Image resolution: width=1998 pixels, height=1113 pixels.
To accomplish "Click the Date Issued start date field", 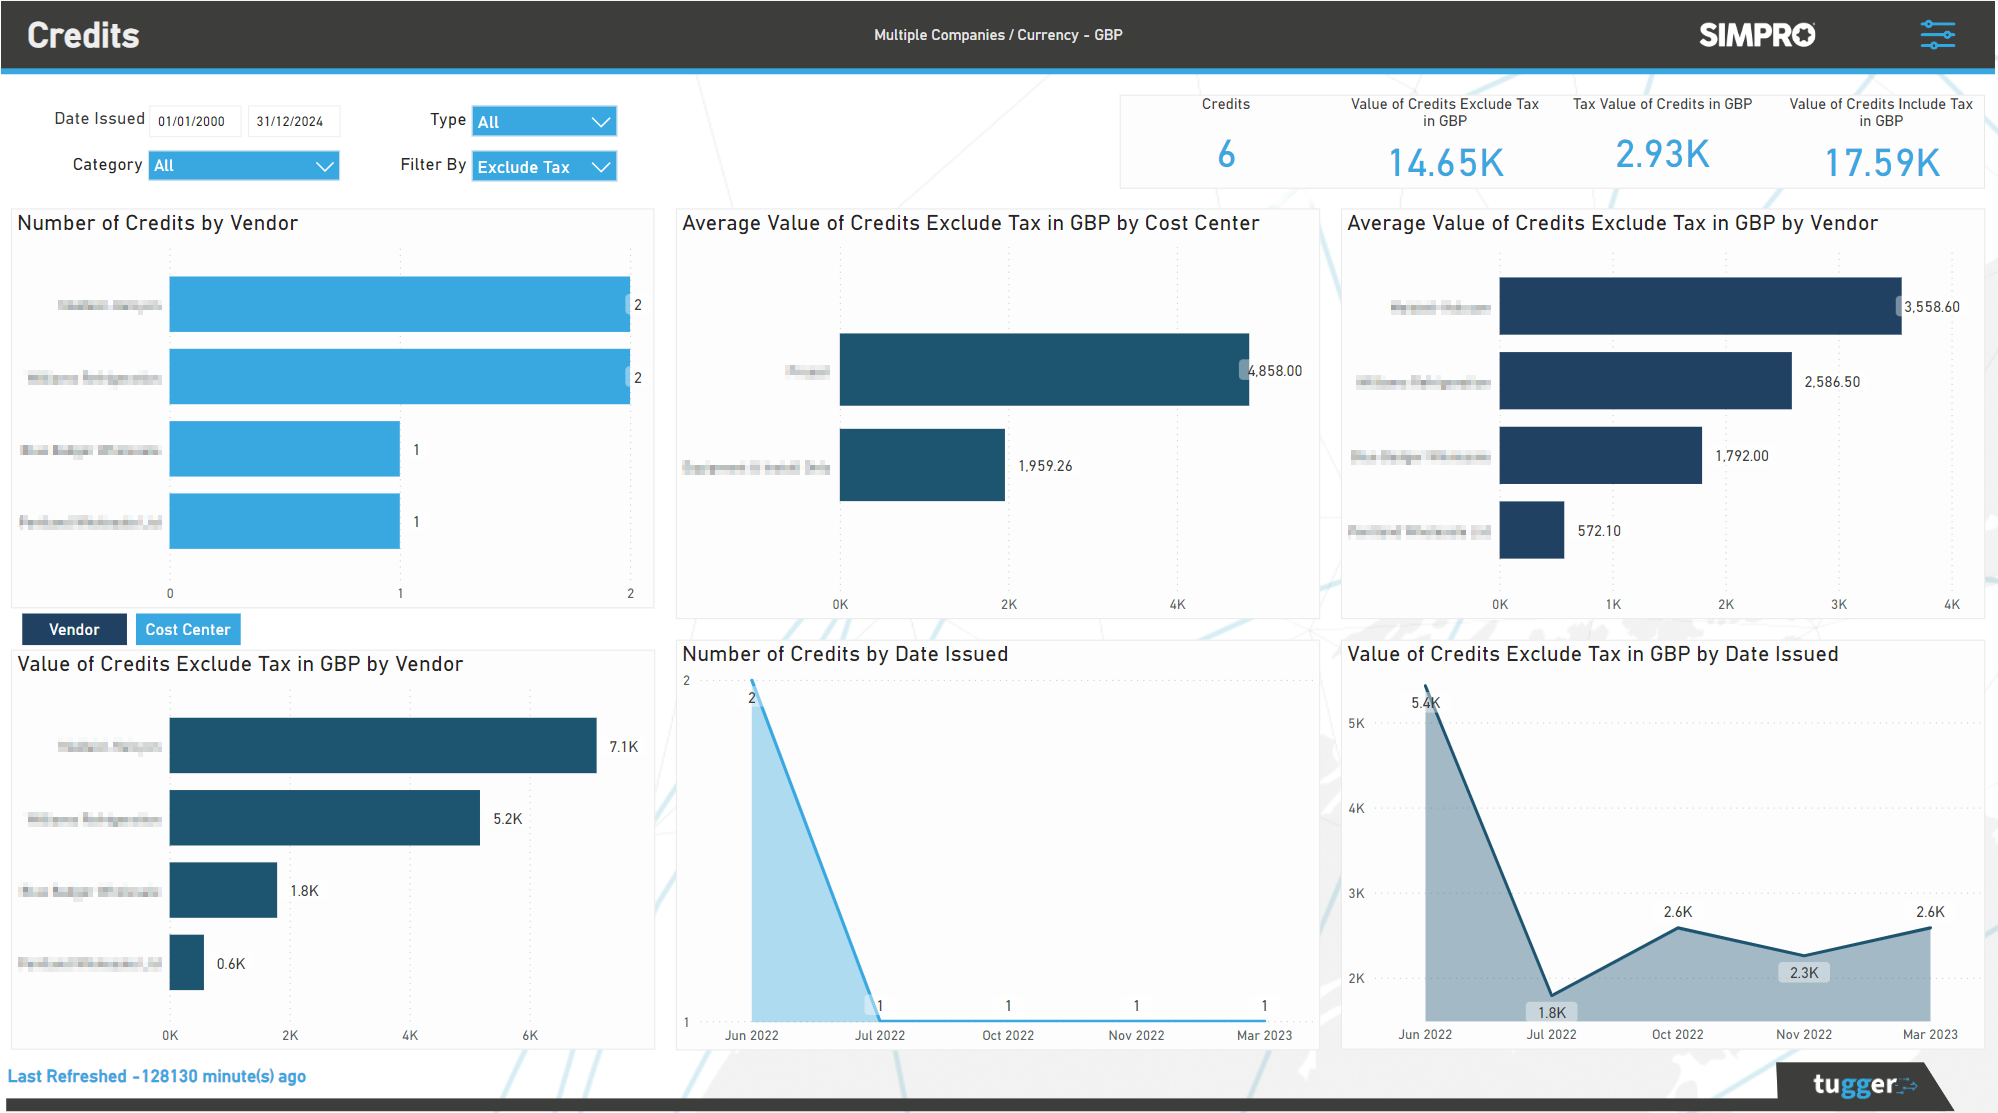I will pyautogui.click(x=194, y=120).
